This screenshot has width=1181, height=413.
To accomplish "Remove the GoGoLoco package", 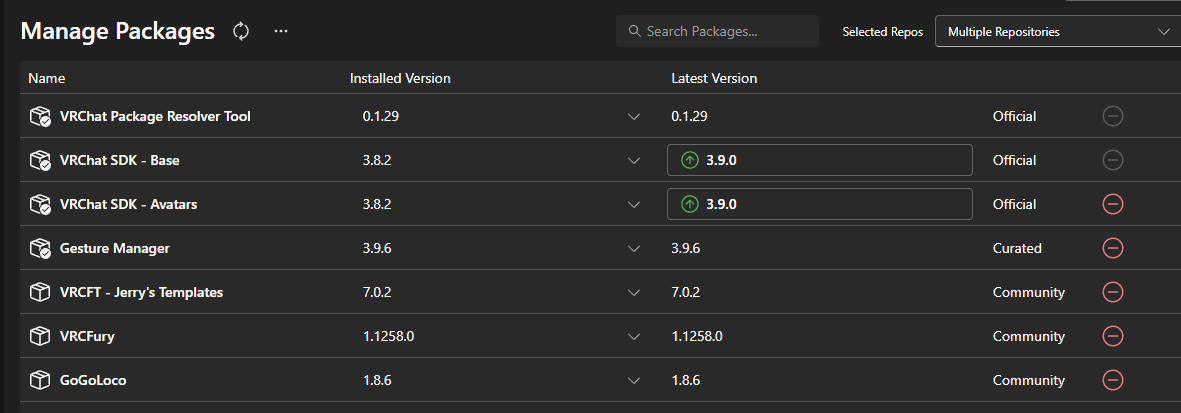I will [x=1112, y=380].
